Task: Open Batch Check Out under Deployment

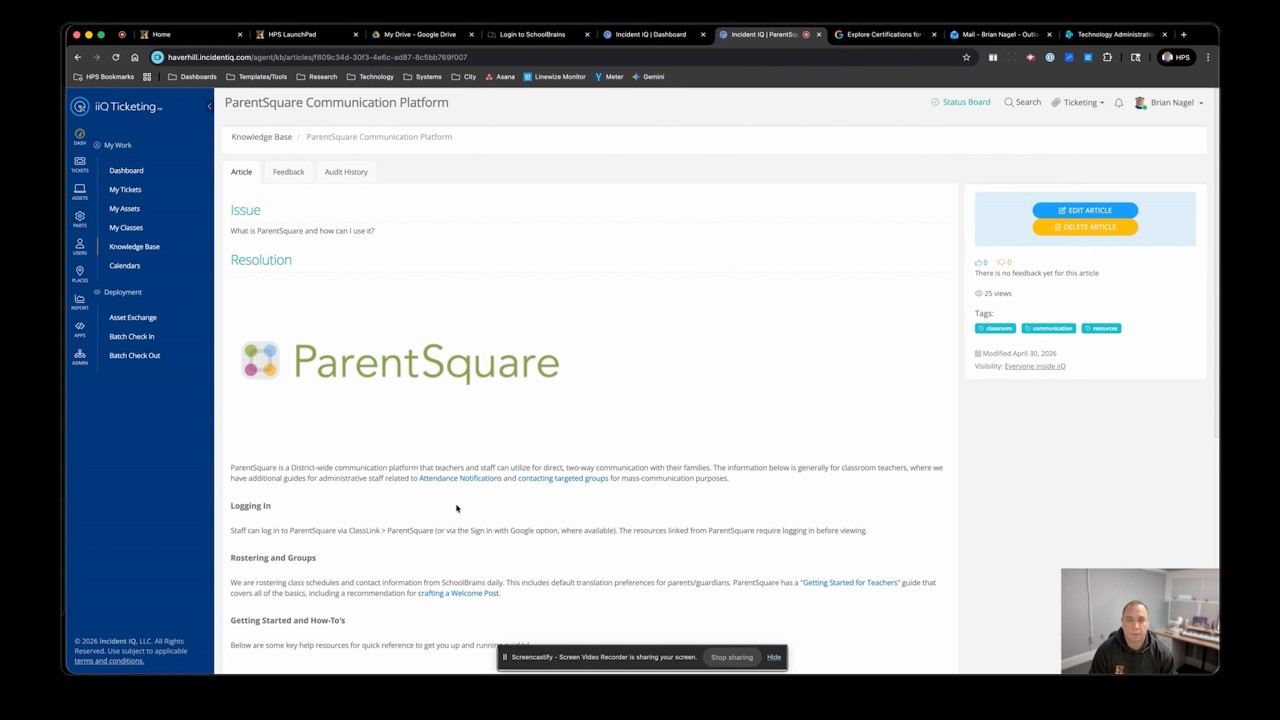Action: (134, 356)
